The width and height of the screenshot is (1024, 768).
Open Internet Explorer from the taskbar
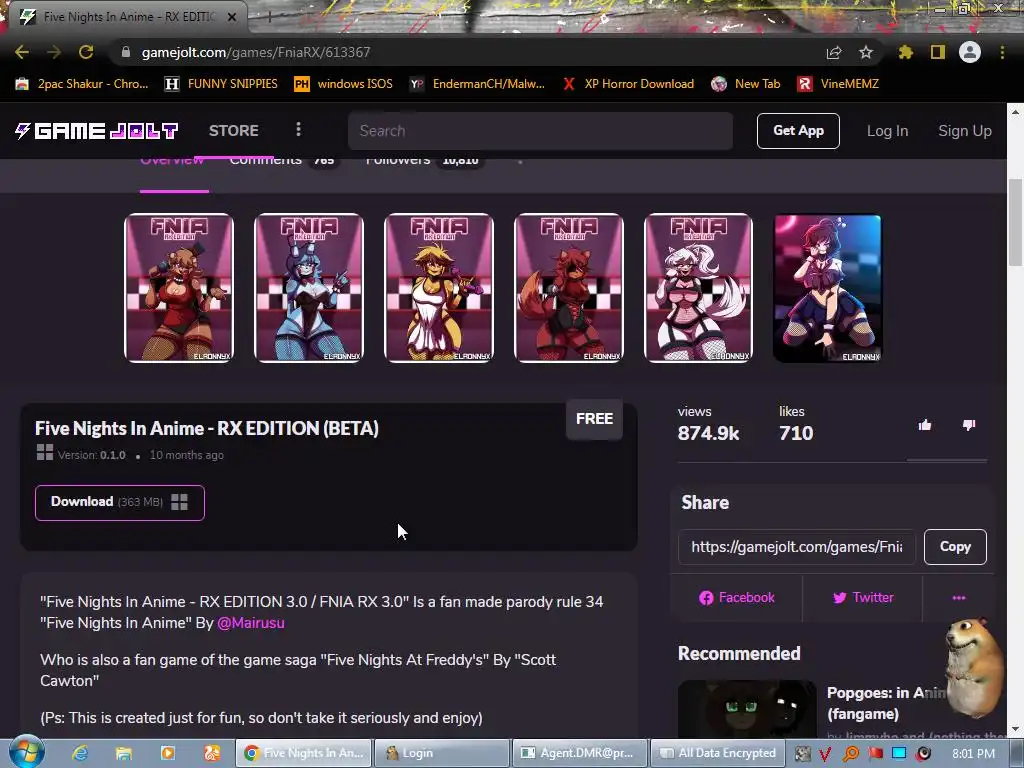pos(80,753)
